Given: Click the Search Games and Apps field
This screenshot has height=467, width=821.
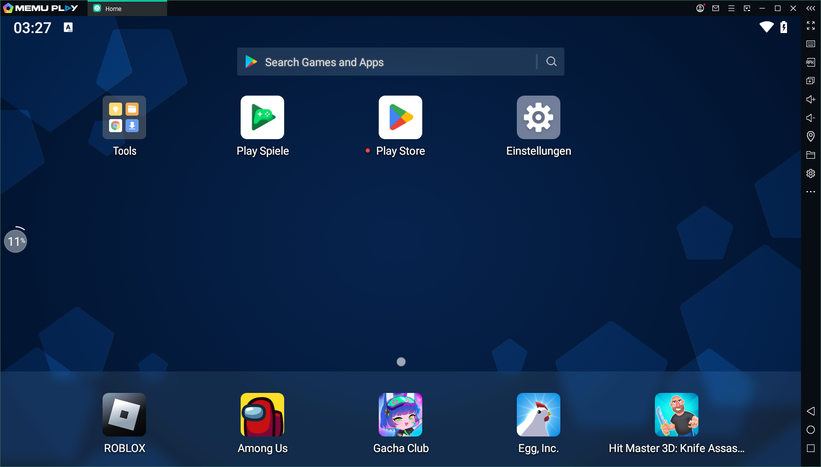Looking at the screenshot, I should click(x=390, y=62).
